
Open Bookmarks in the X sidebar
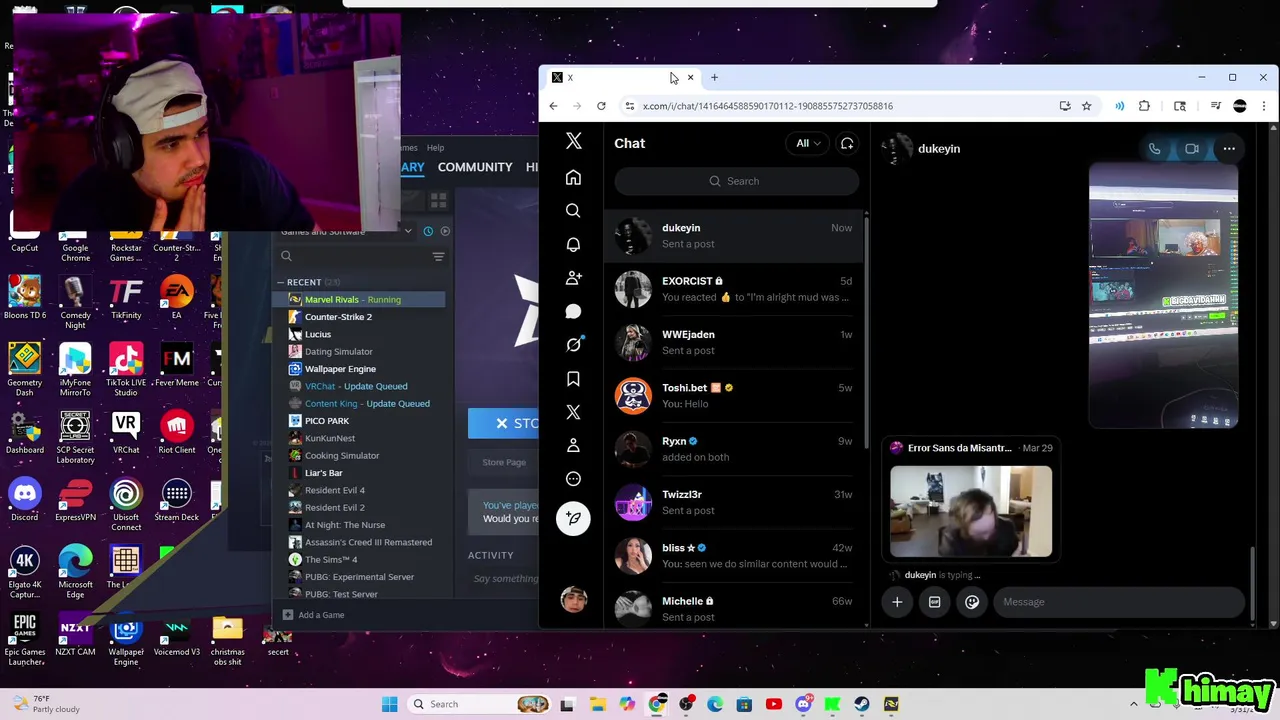click(573, 379)
